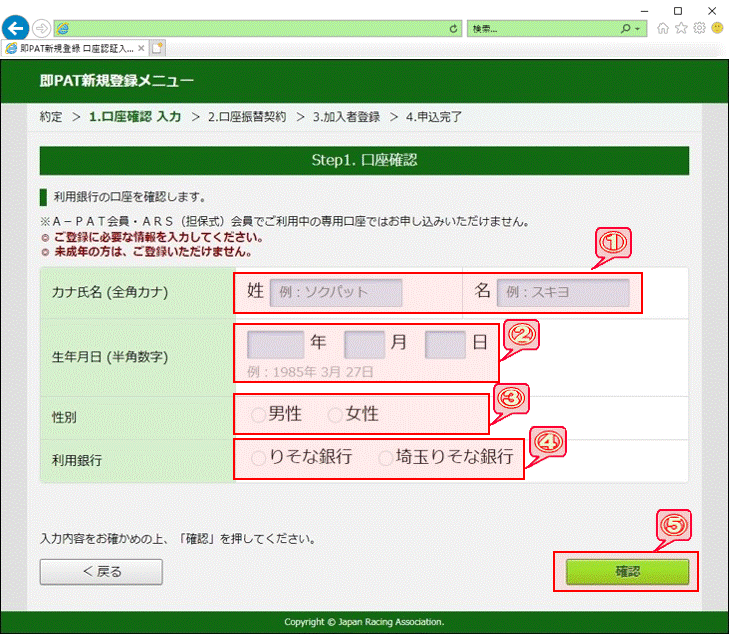The height and width of the screenshot is (634, 730).
Task: Open the search provider dropdown arrow
Action: click(637, 29)
